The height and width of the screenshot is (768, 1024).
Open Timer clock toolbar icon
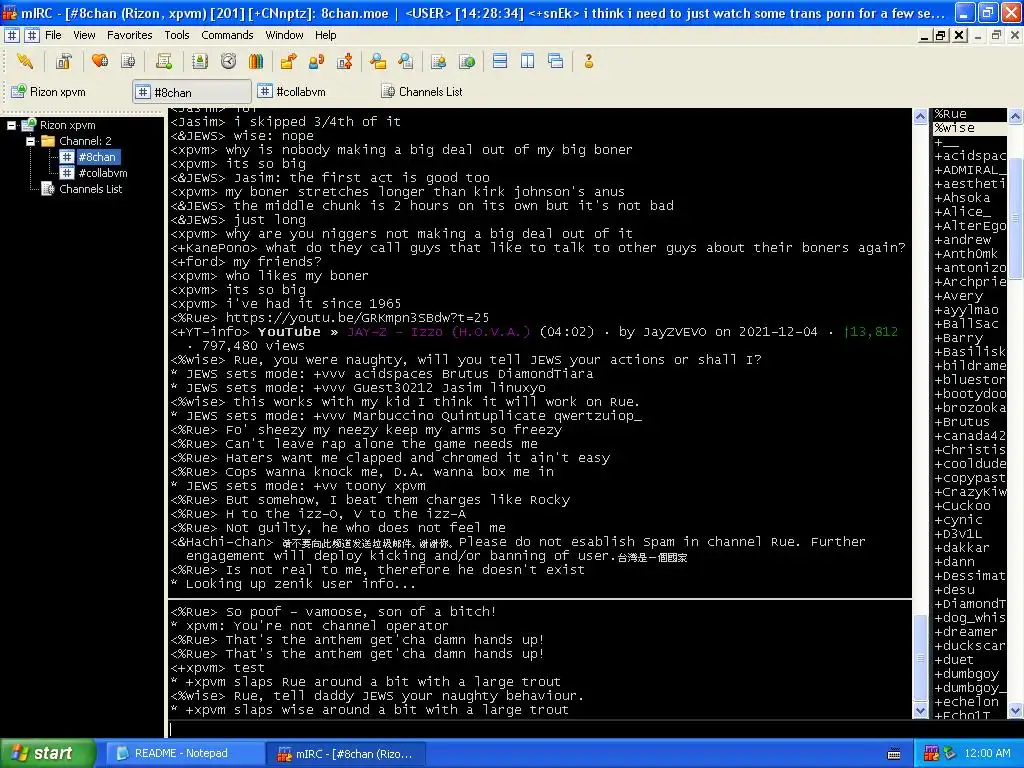point(228,61)
